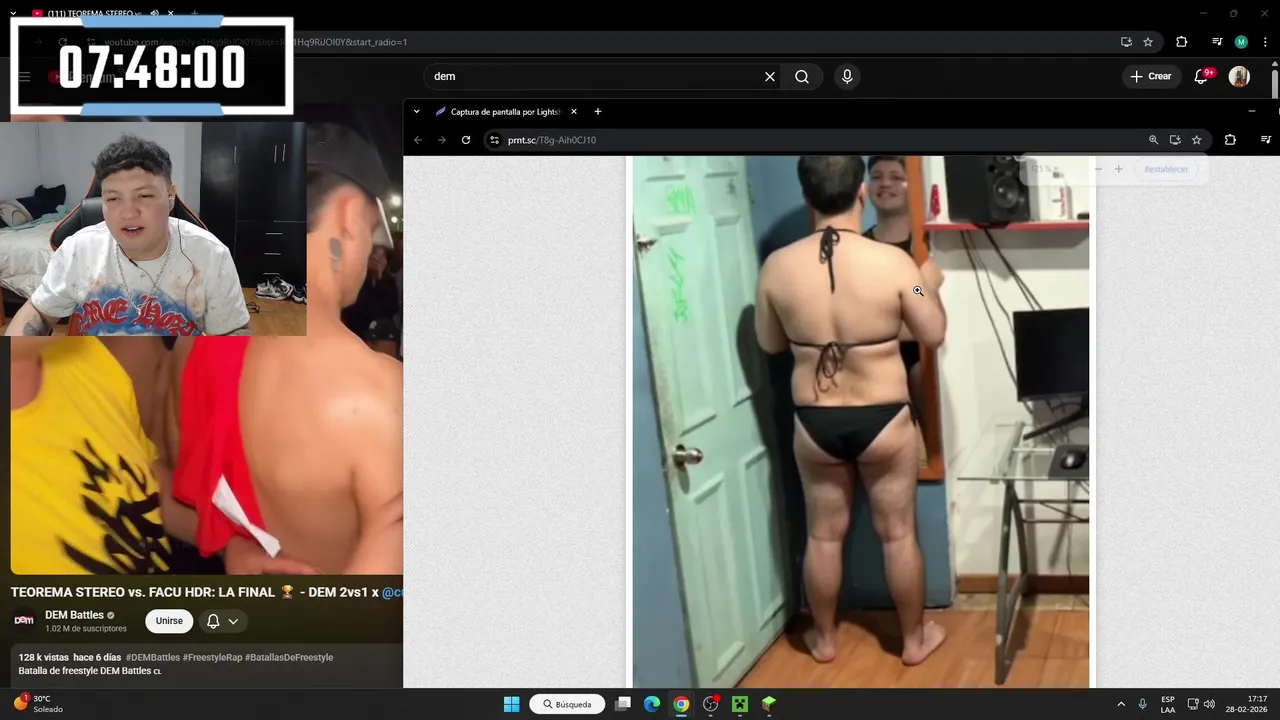Open YouTube notifications bell with 9+ badge

click(x=1202, y=76)
